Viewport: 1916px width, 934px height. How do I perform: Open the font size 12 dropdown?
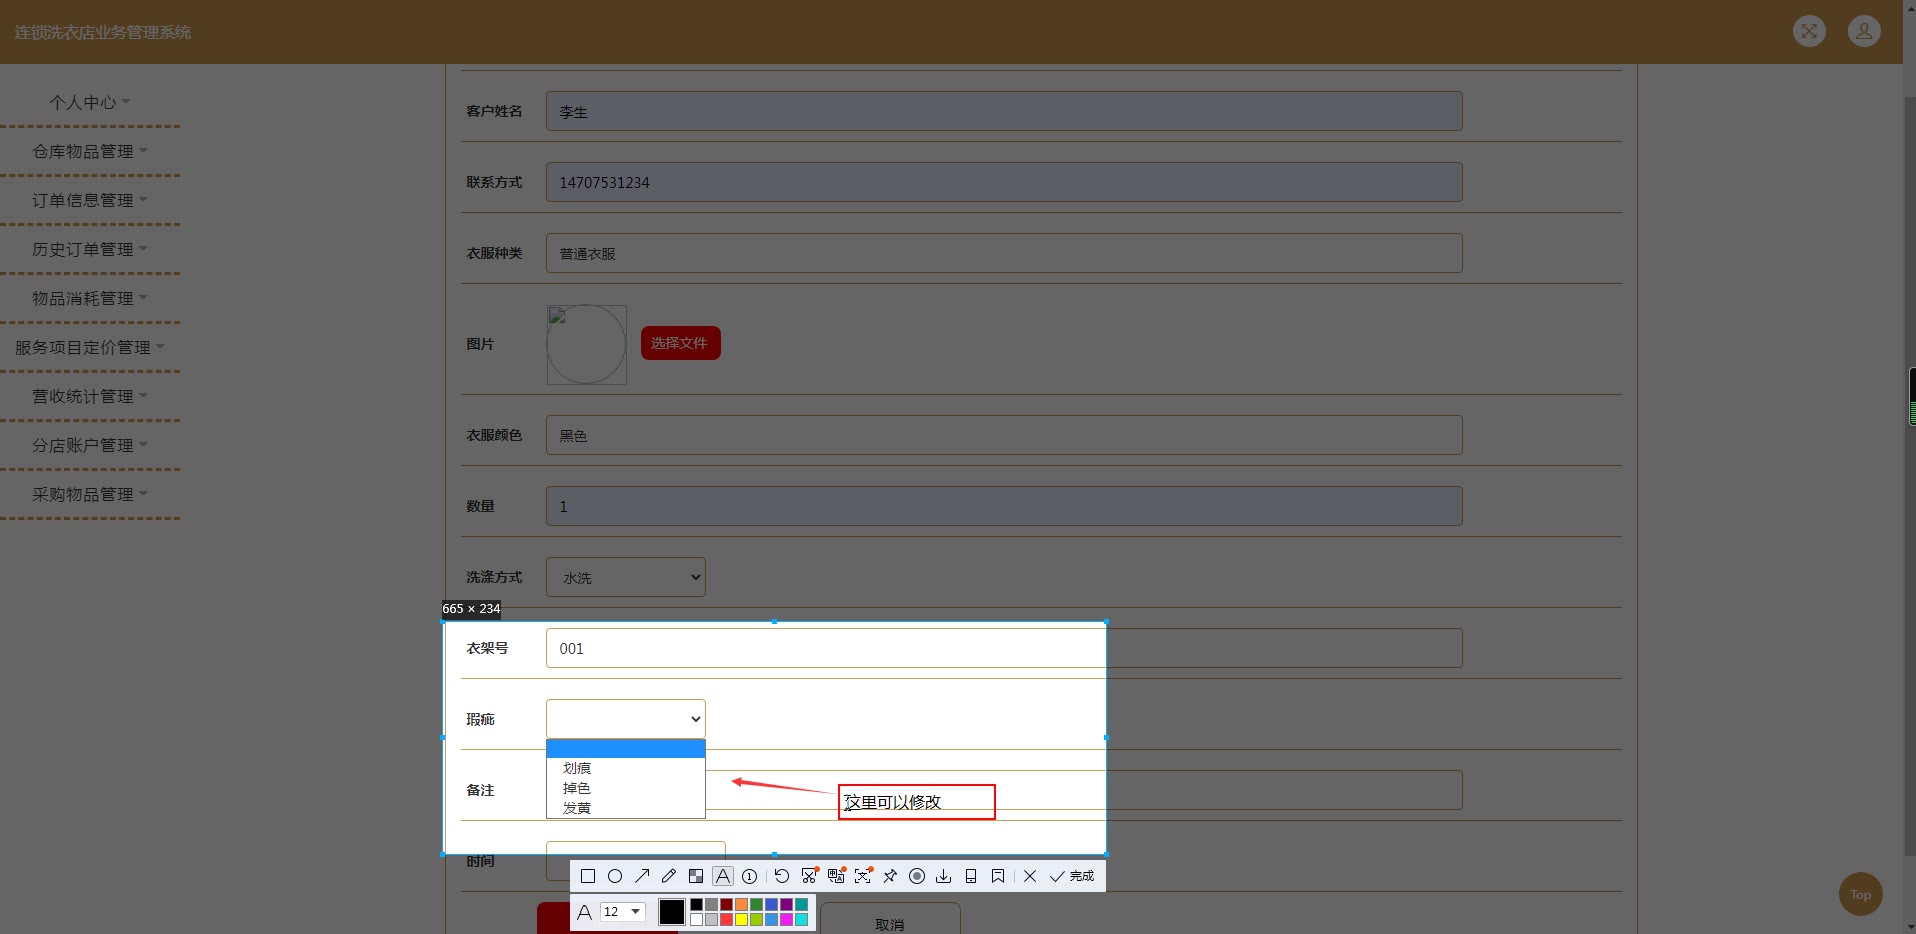(x=623, y=912)
